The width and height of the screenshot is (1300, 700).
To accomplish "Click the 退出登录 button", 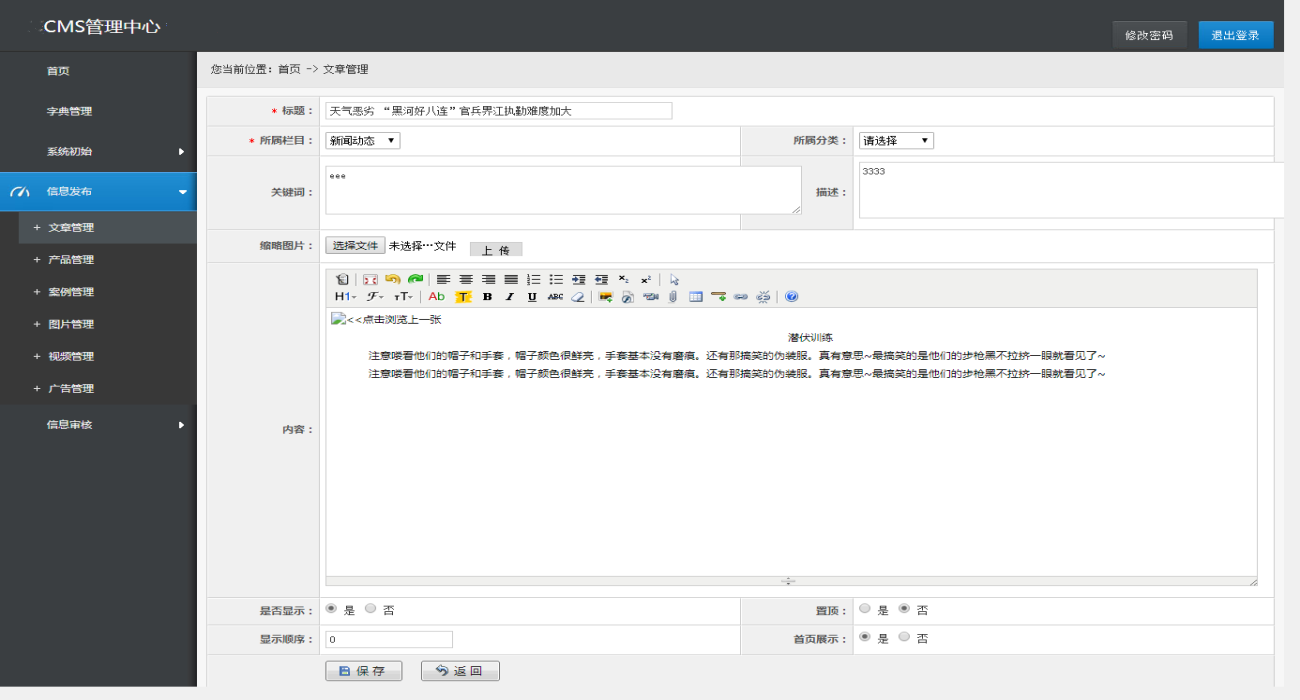I will 1236,35.
